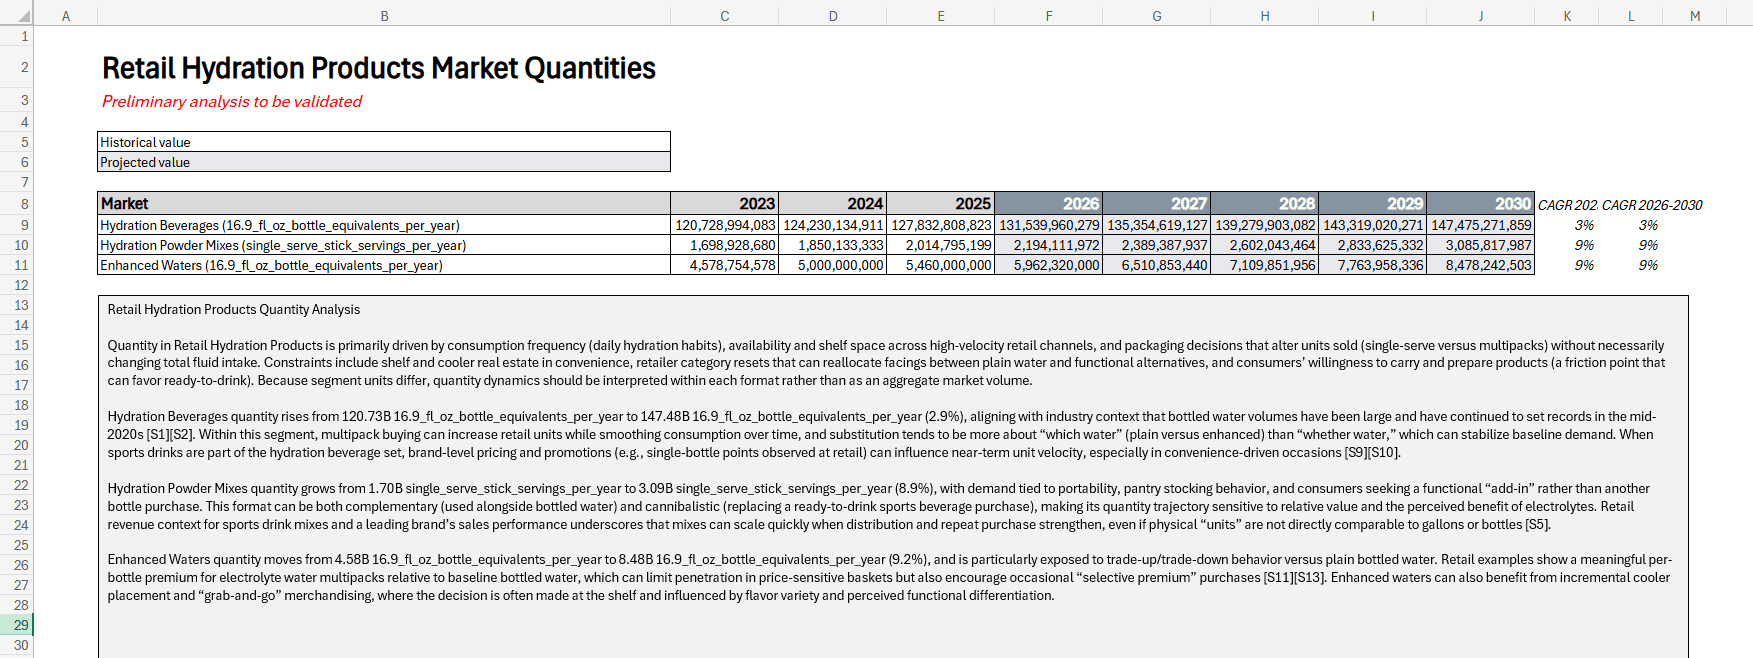The height and width of the screenshot is (658, 1753).
Task: Click cell value 5,460,000,000
Action: (x=940, y=265)
